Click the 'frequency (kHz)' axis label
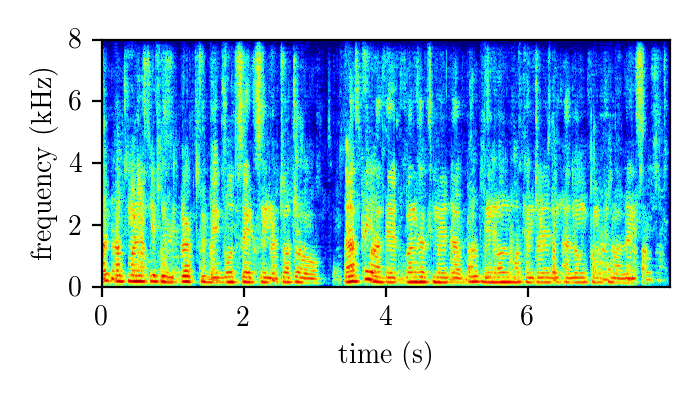This screenshot has height=400, width=700. [x=43, y=164]
